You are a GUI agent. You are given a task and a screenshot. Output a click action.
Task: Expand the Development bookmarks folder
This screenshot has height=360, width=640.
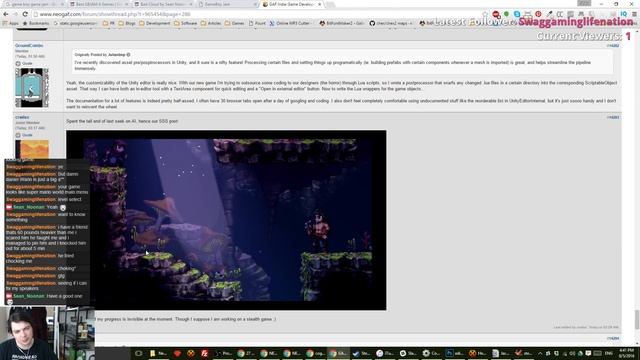[x=154, y=23]
